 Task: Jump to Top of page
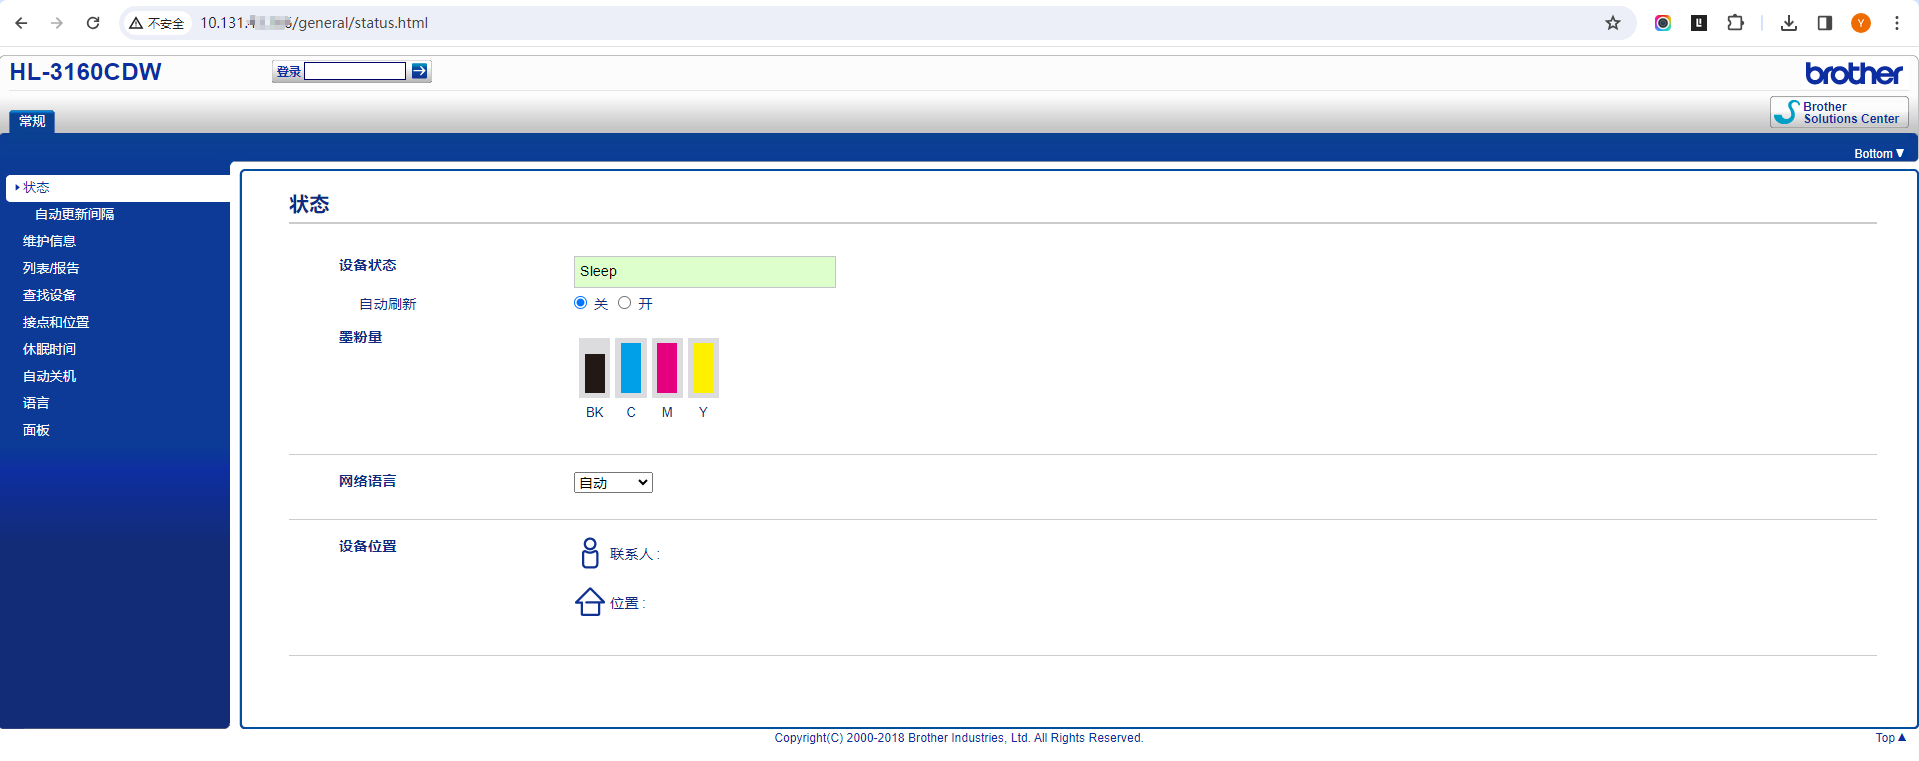tap(1890, 738)
